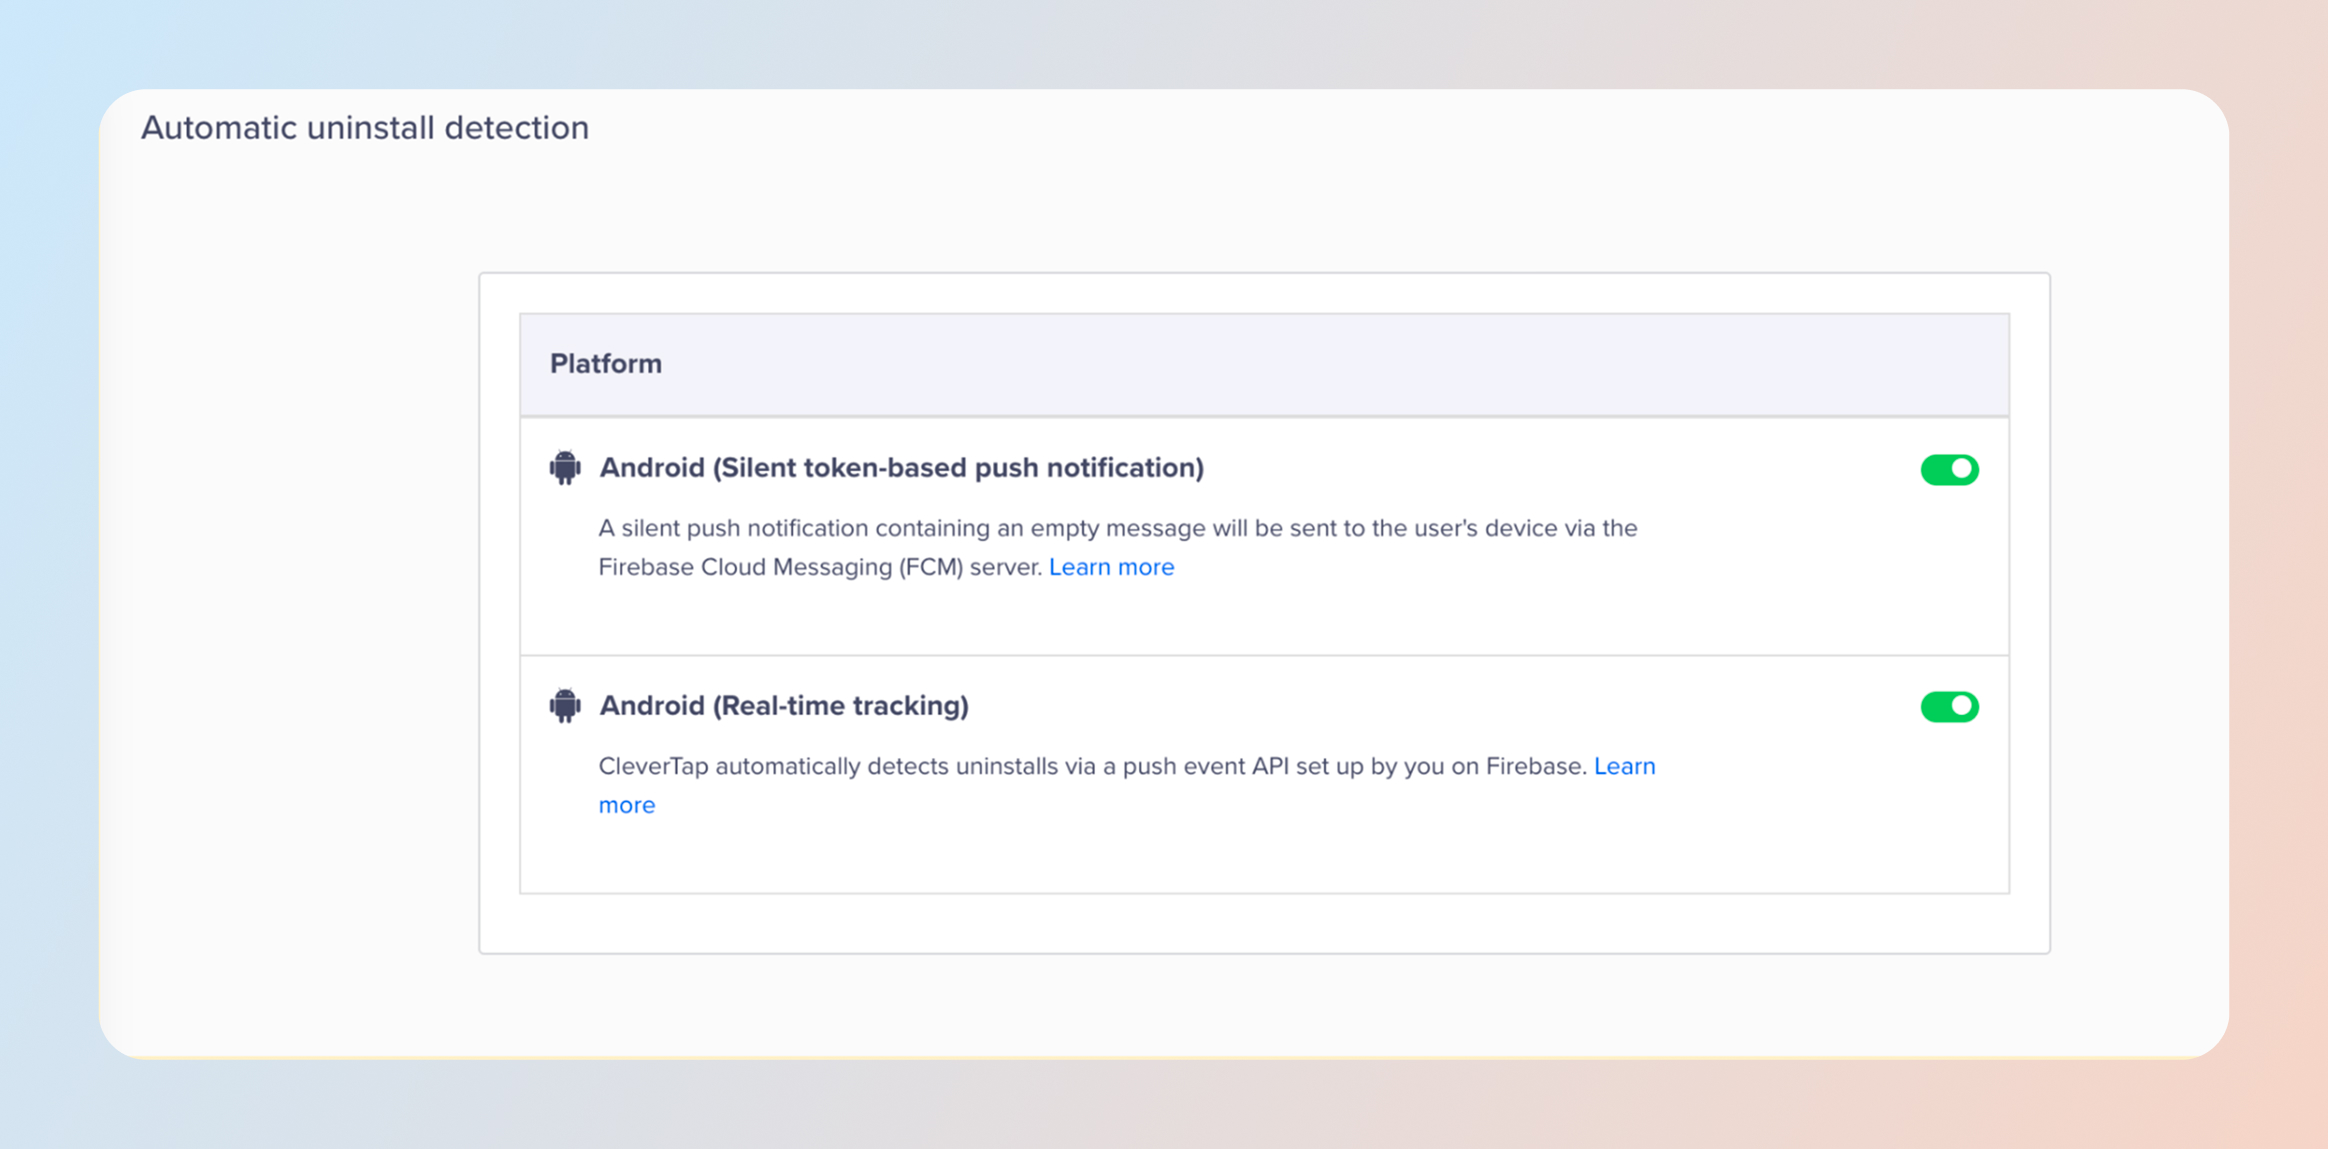Click the Android (Silent token-based push notification) title

click(901, 468)
